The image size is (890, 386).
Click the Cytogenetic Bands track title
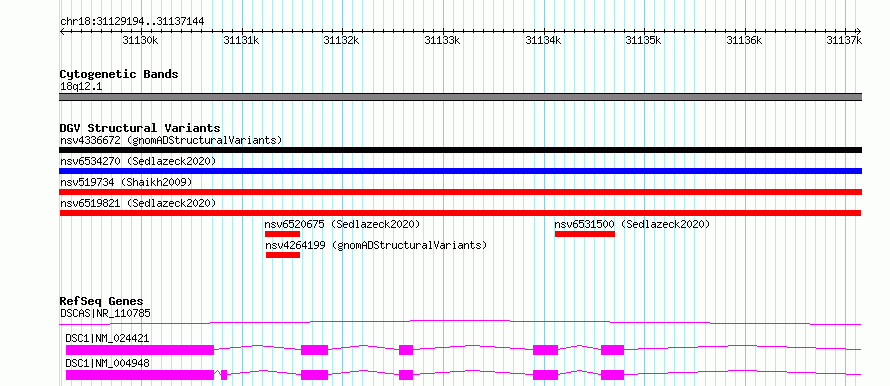coord(119,74)
